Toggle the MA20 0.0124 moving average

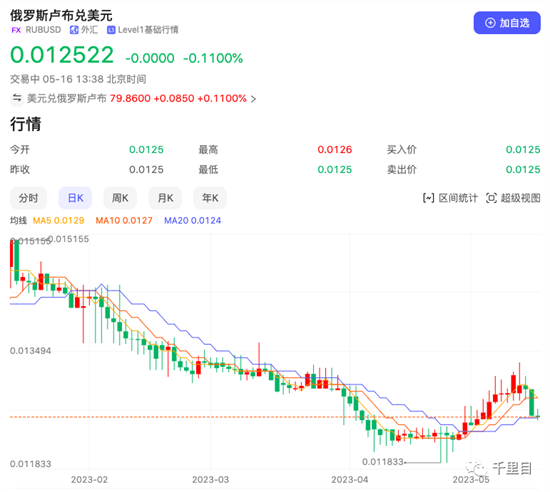(193, 221)
